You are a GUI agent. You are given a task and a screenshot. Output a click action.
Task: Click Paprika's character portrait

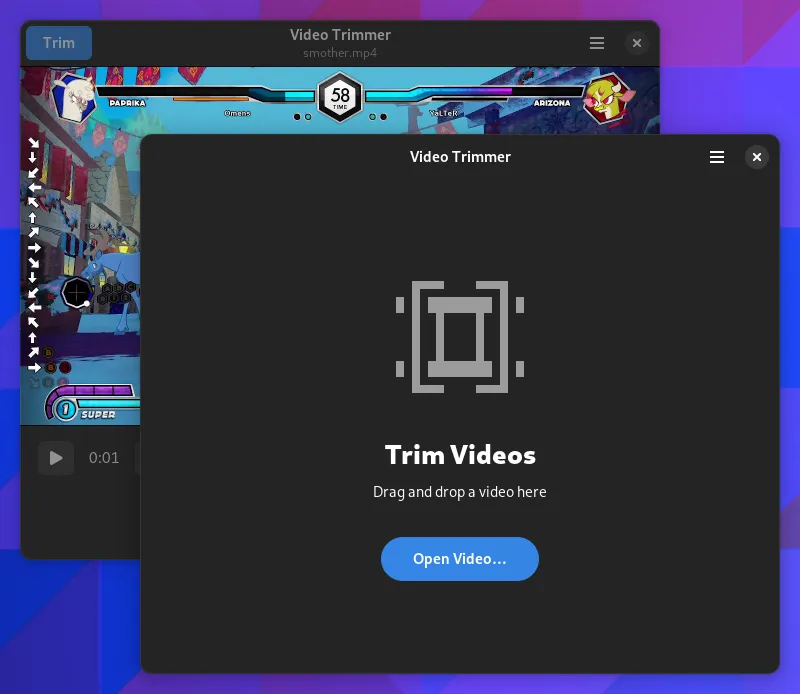tap(72, 96)
